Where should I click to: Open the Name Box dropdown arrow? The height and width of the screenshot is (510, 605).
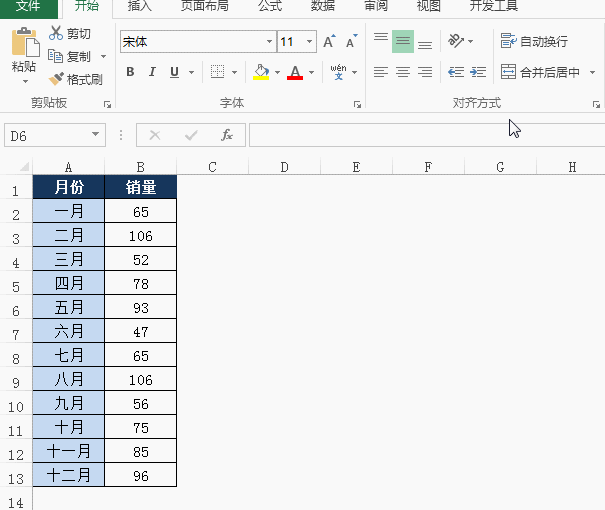click(95, 134)
